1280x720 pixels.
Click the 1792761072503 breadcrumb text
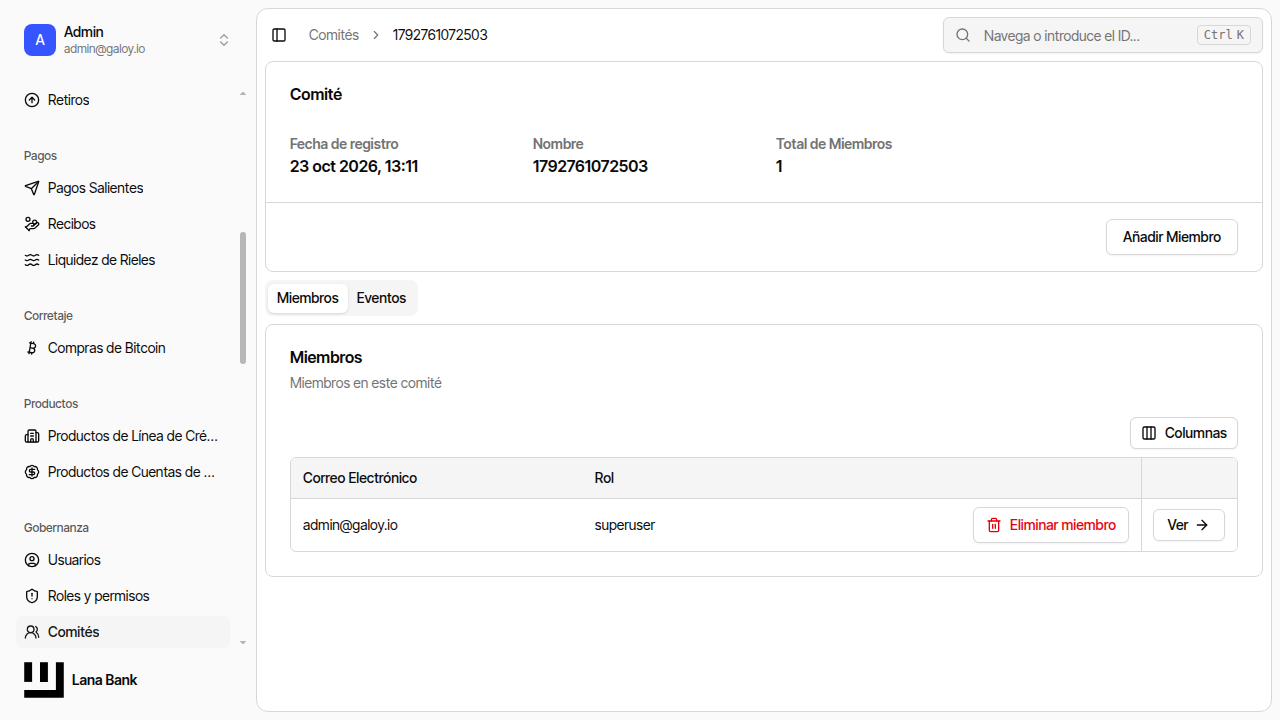click(440, 35)
